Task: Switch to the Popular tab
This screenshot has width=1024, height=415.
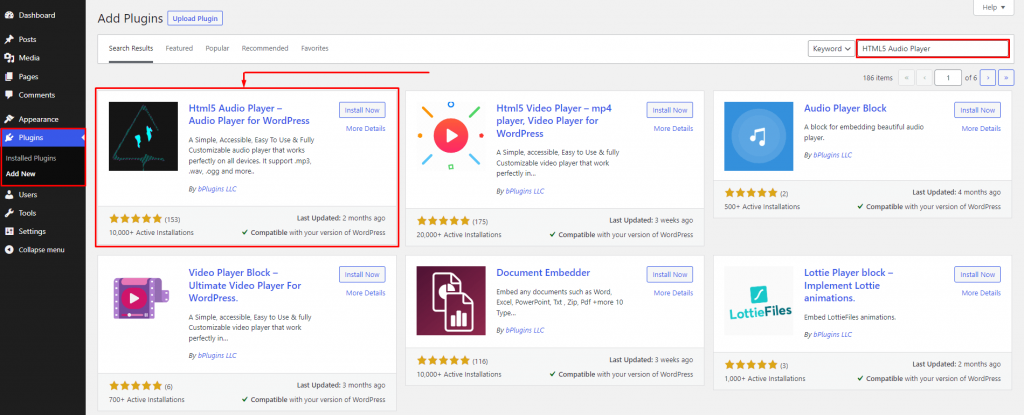Action: [217, 48]
